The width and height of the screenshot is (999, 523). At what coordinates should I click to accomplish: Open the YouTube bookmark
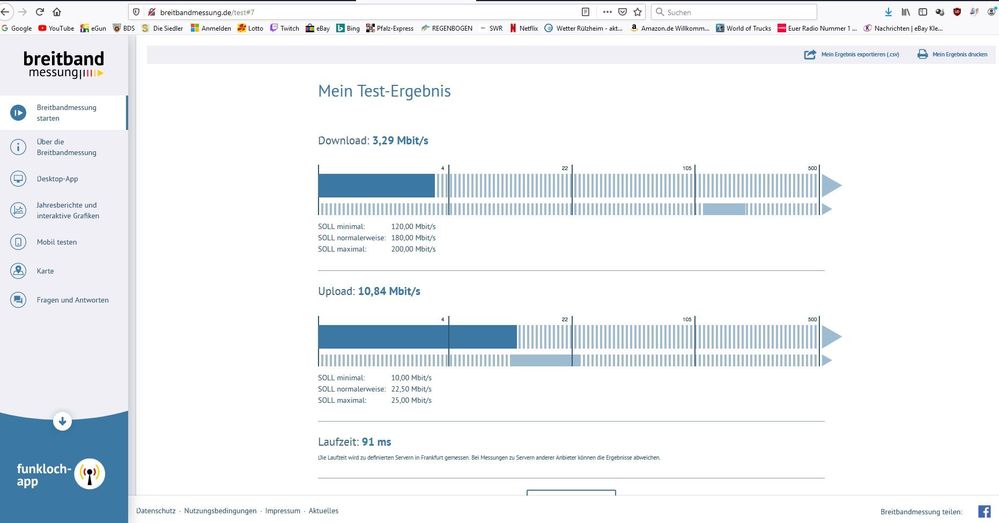(56, 29)
